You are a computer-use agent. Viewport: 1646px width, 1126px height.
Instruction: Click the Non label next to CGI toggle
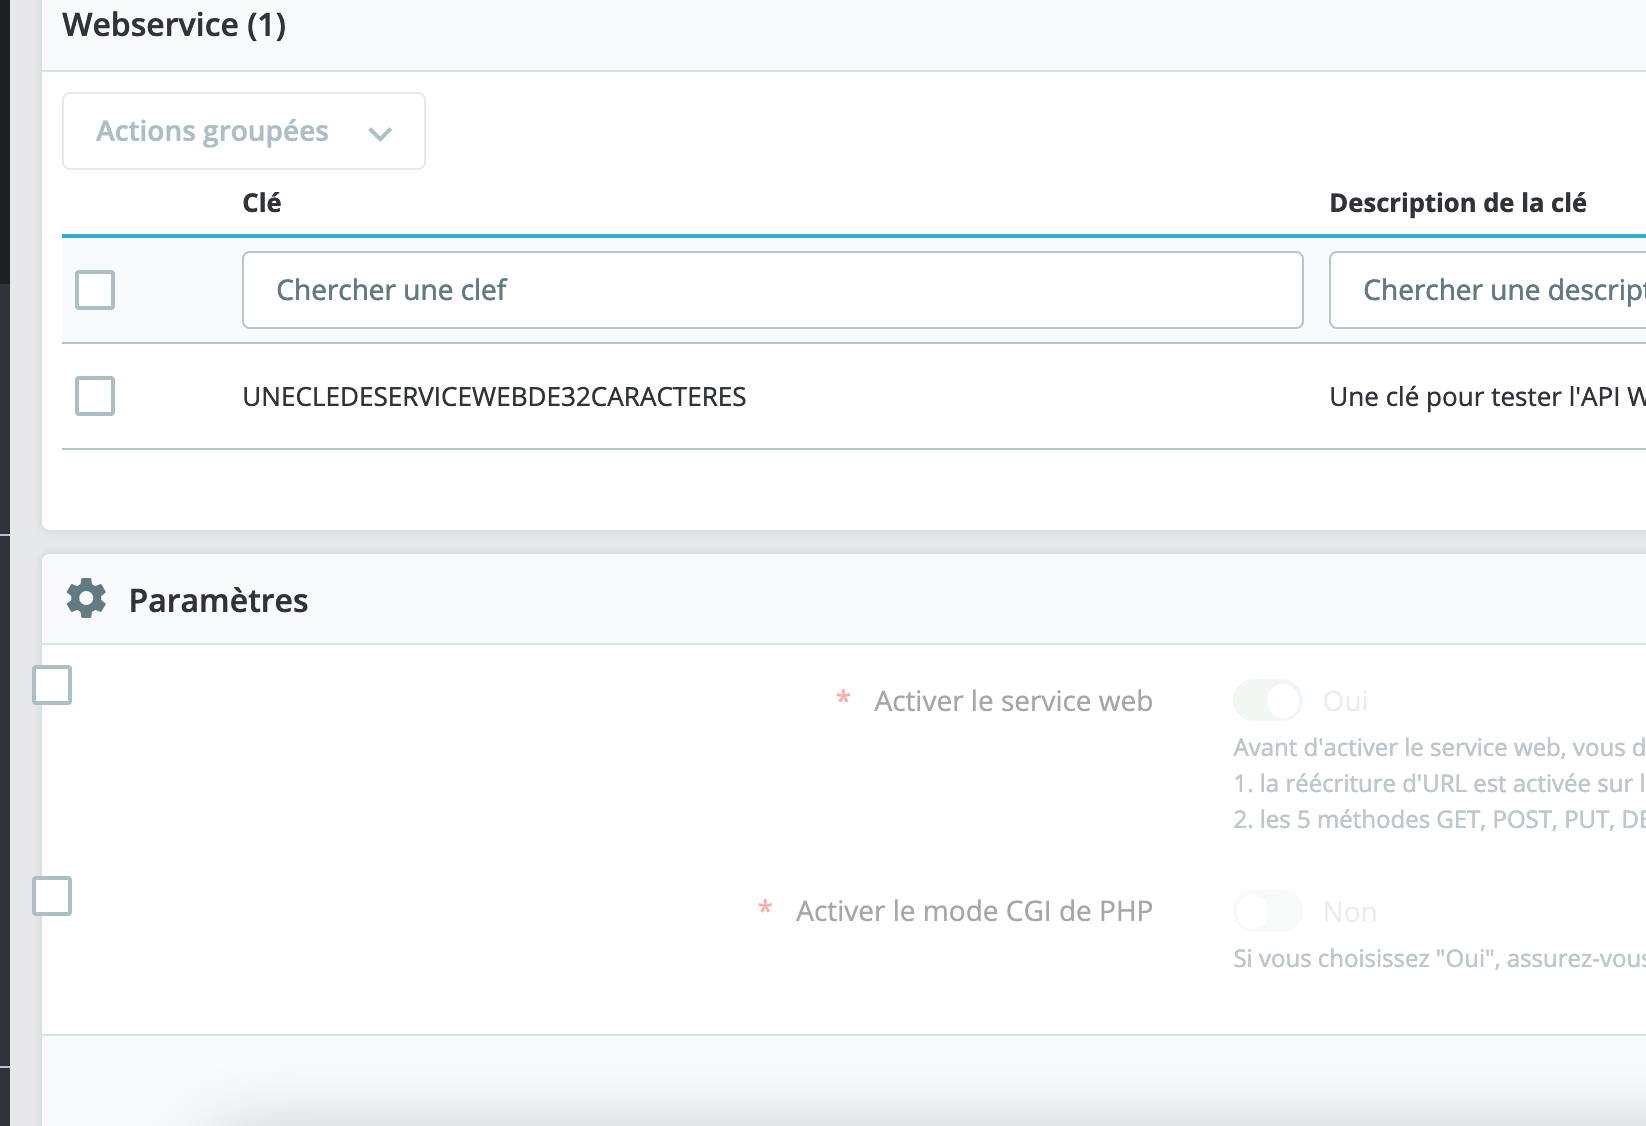click(x=1349, y=911)
